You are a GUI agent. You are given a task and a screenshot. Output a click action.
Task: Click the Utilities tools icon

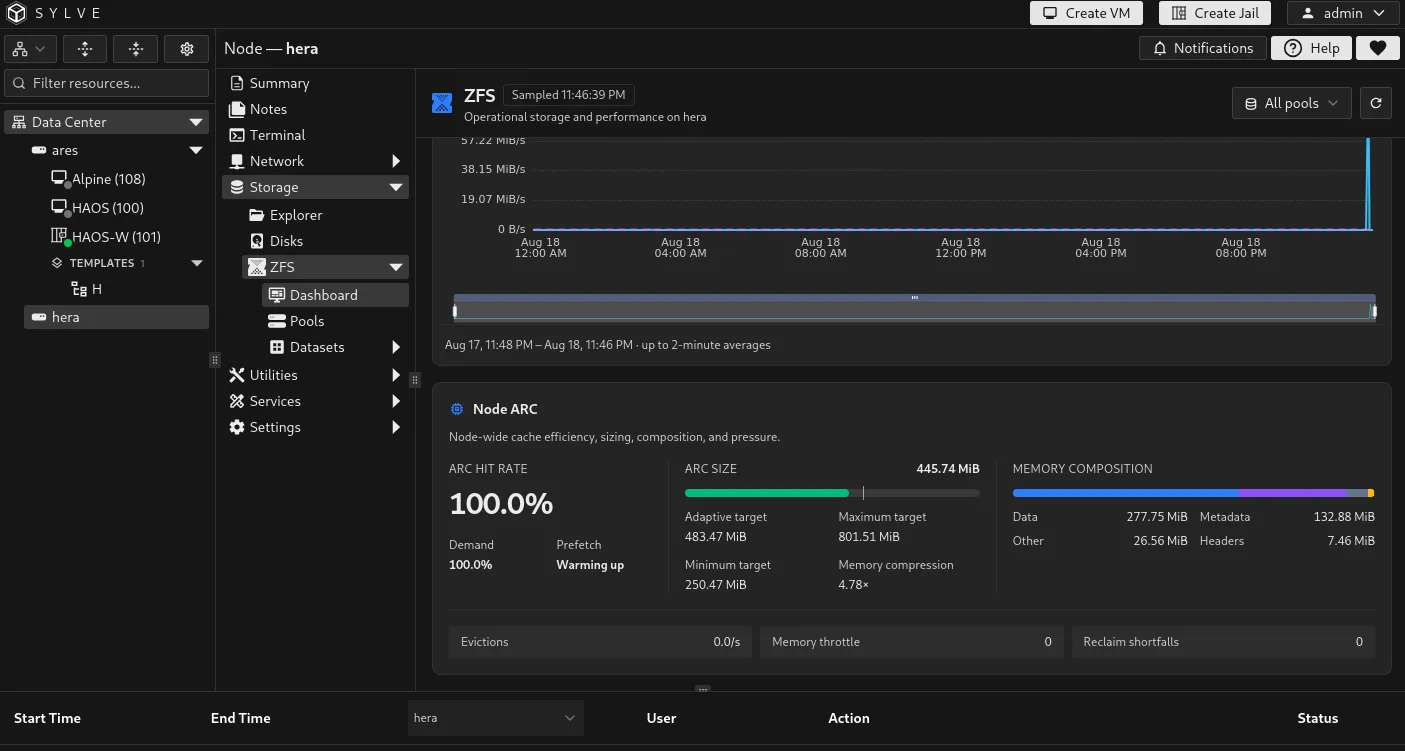coord(237,375)
